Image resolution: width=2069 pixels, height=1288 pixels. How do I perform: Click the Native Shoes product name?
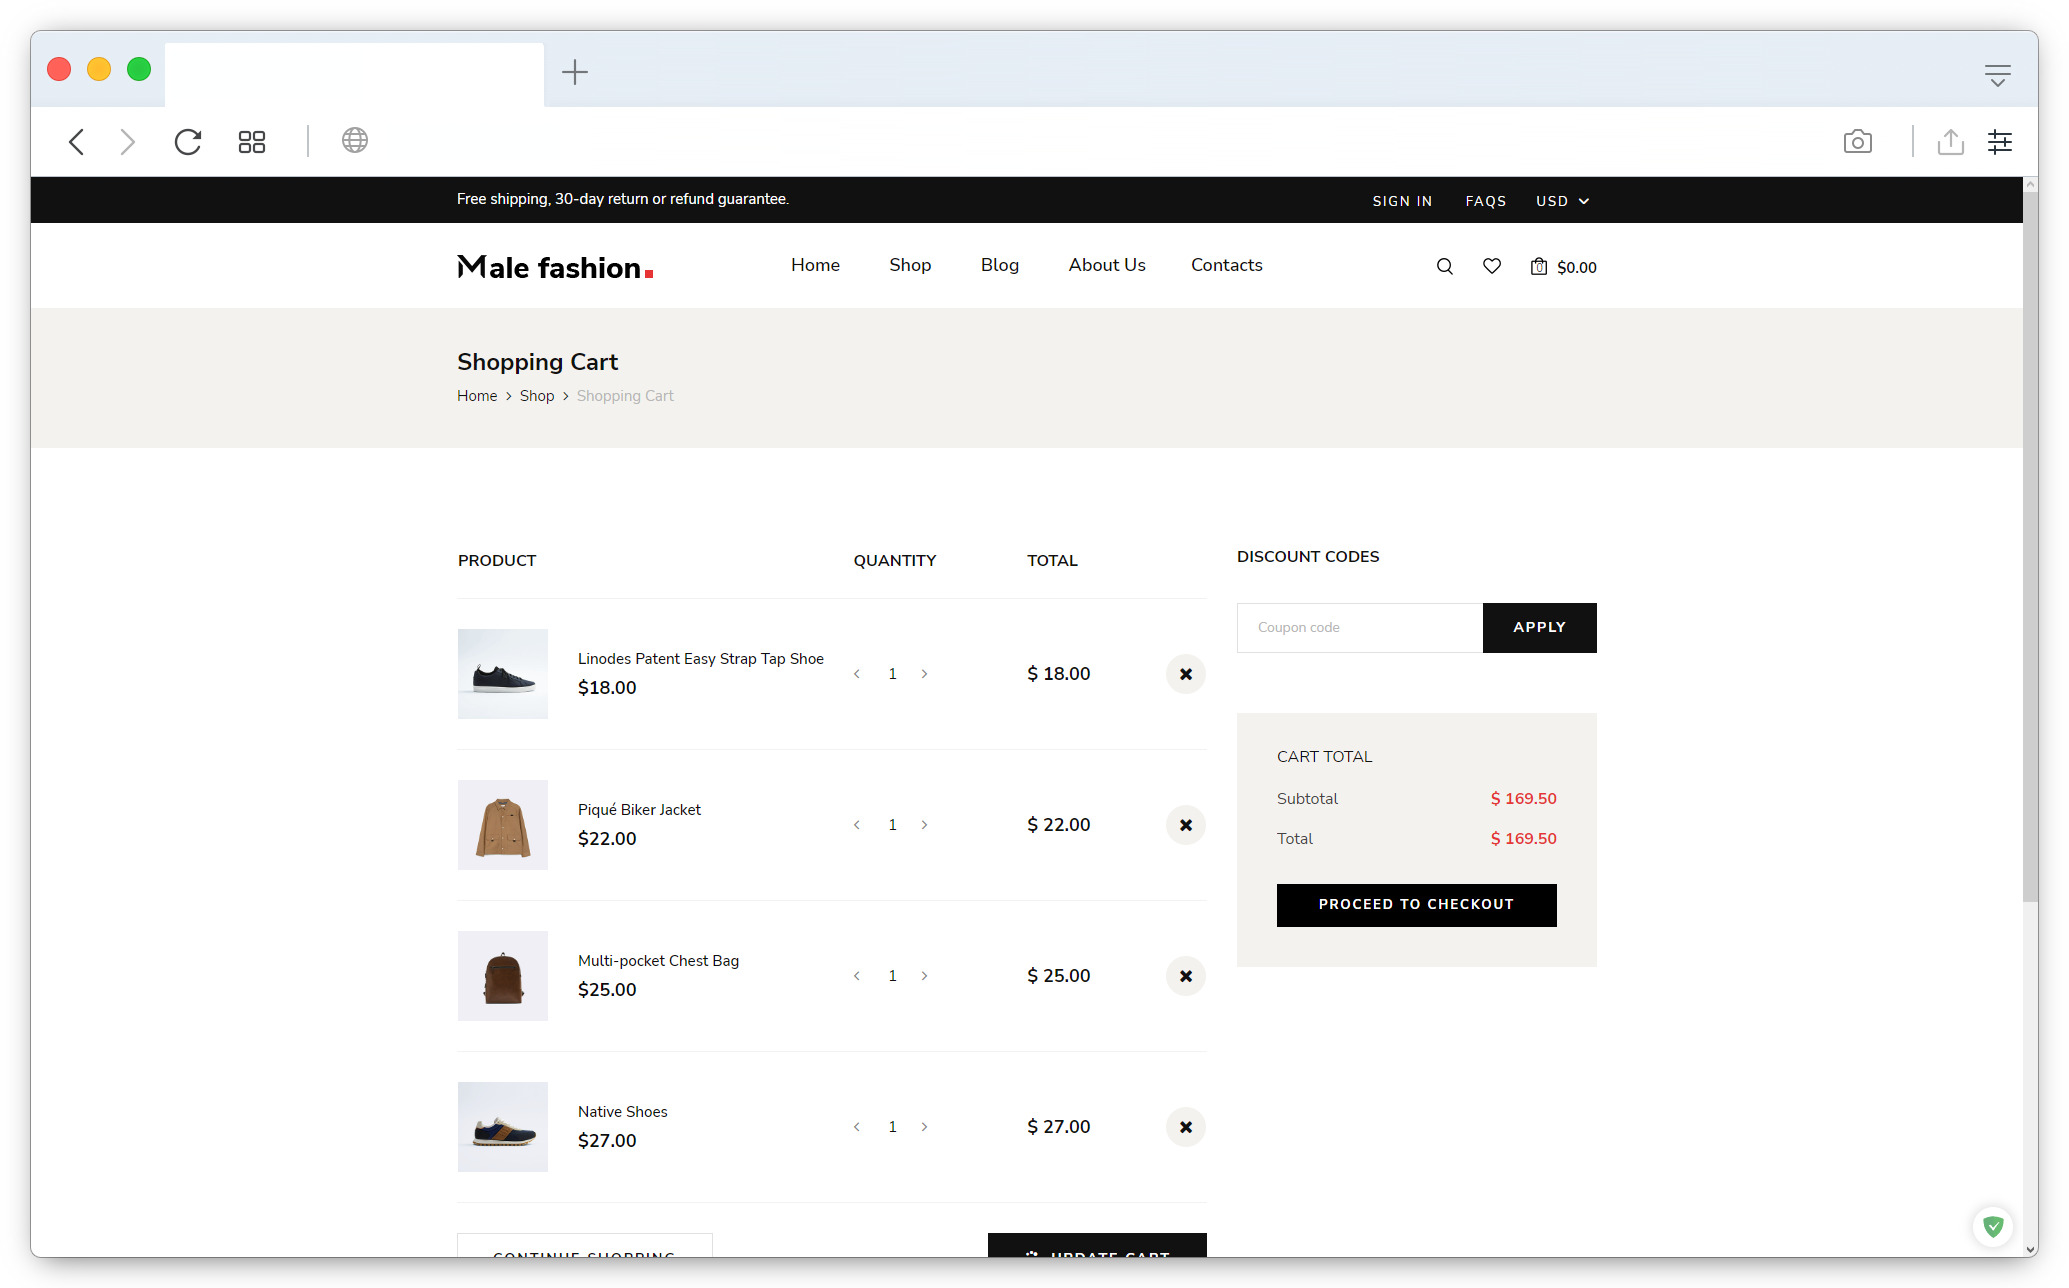point(623,1112)
